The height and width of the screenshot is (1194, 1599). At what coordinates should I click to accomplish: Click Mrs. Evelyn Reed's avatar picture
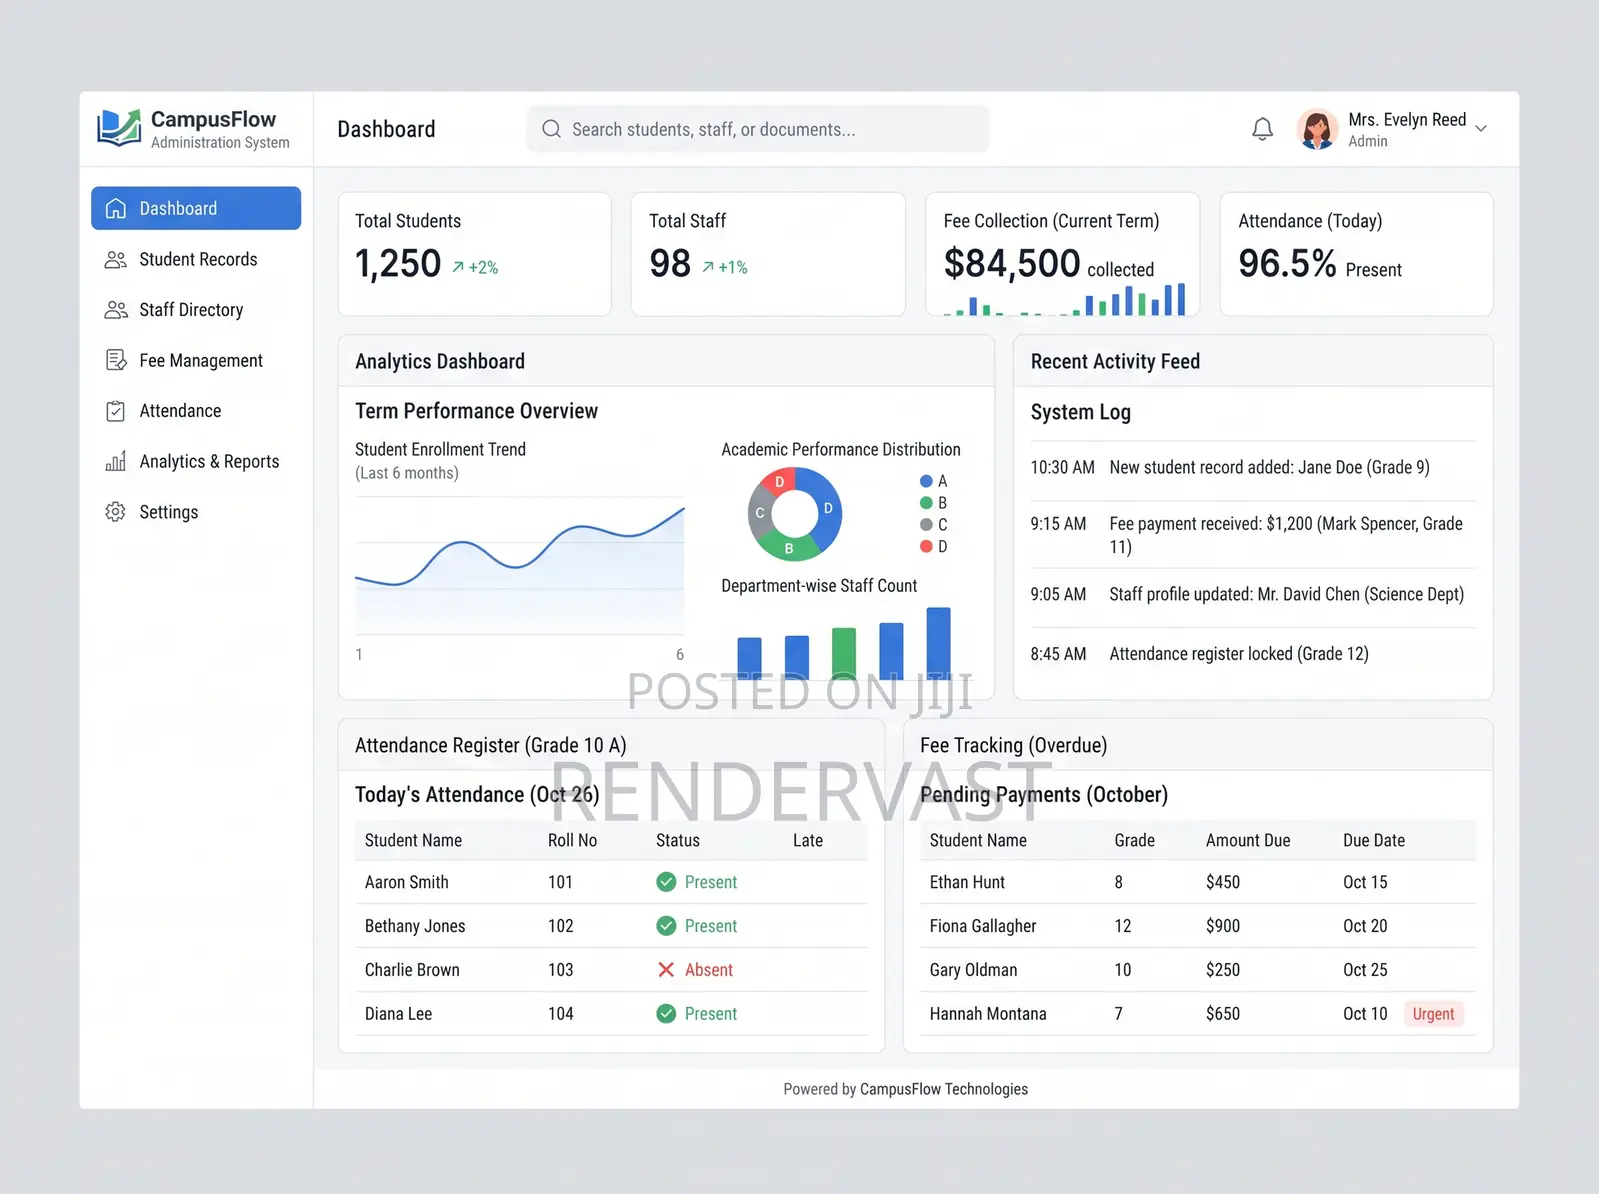tap(1317, 129)
